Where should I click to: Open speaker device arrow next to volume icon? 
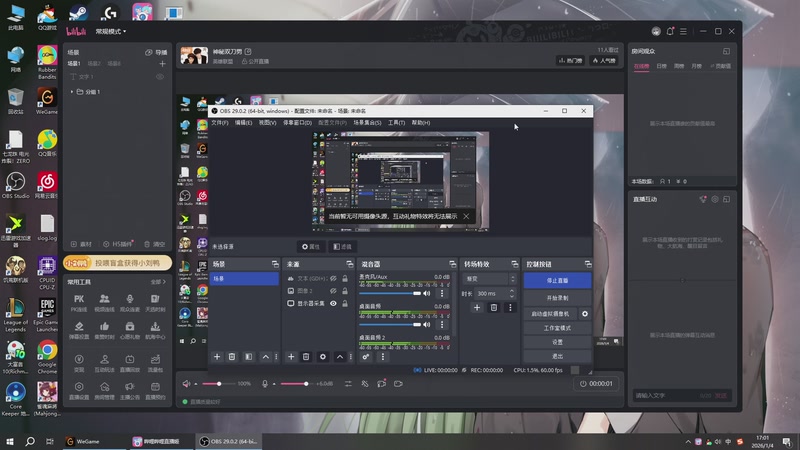[195, 384]
